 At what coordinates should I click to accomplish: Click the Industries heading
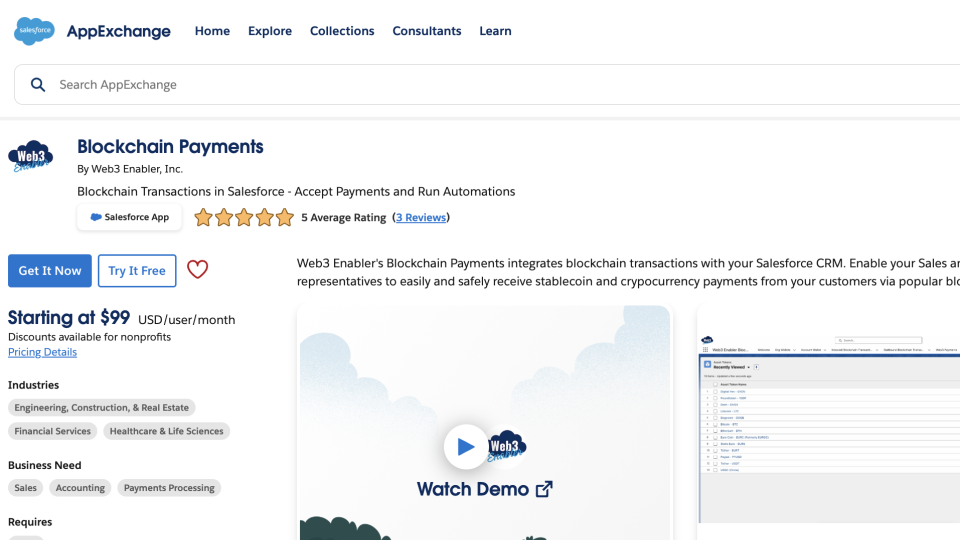pos(34,385)
